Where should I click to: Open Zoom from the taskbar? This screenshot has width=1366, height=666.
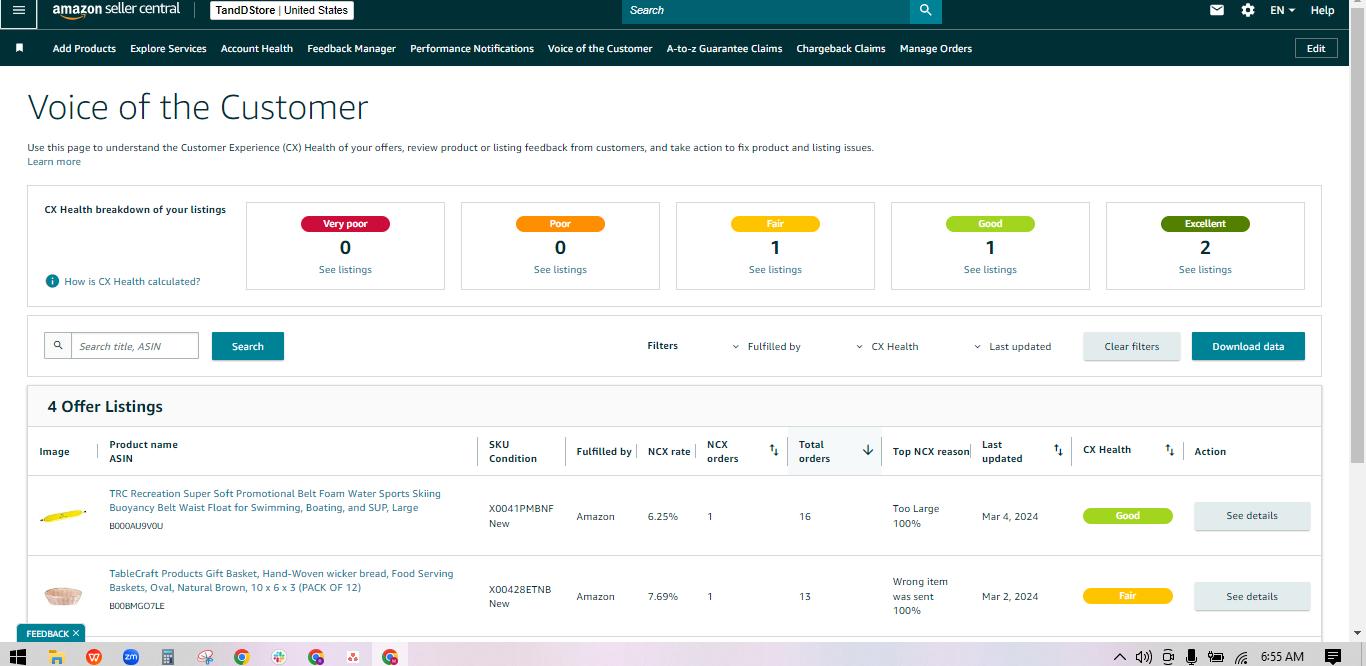coord(130,657)
